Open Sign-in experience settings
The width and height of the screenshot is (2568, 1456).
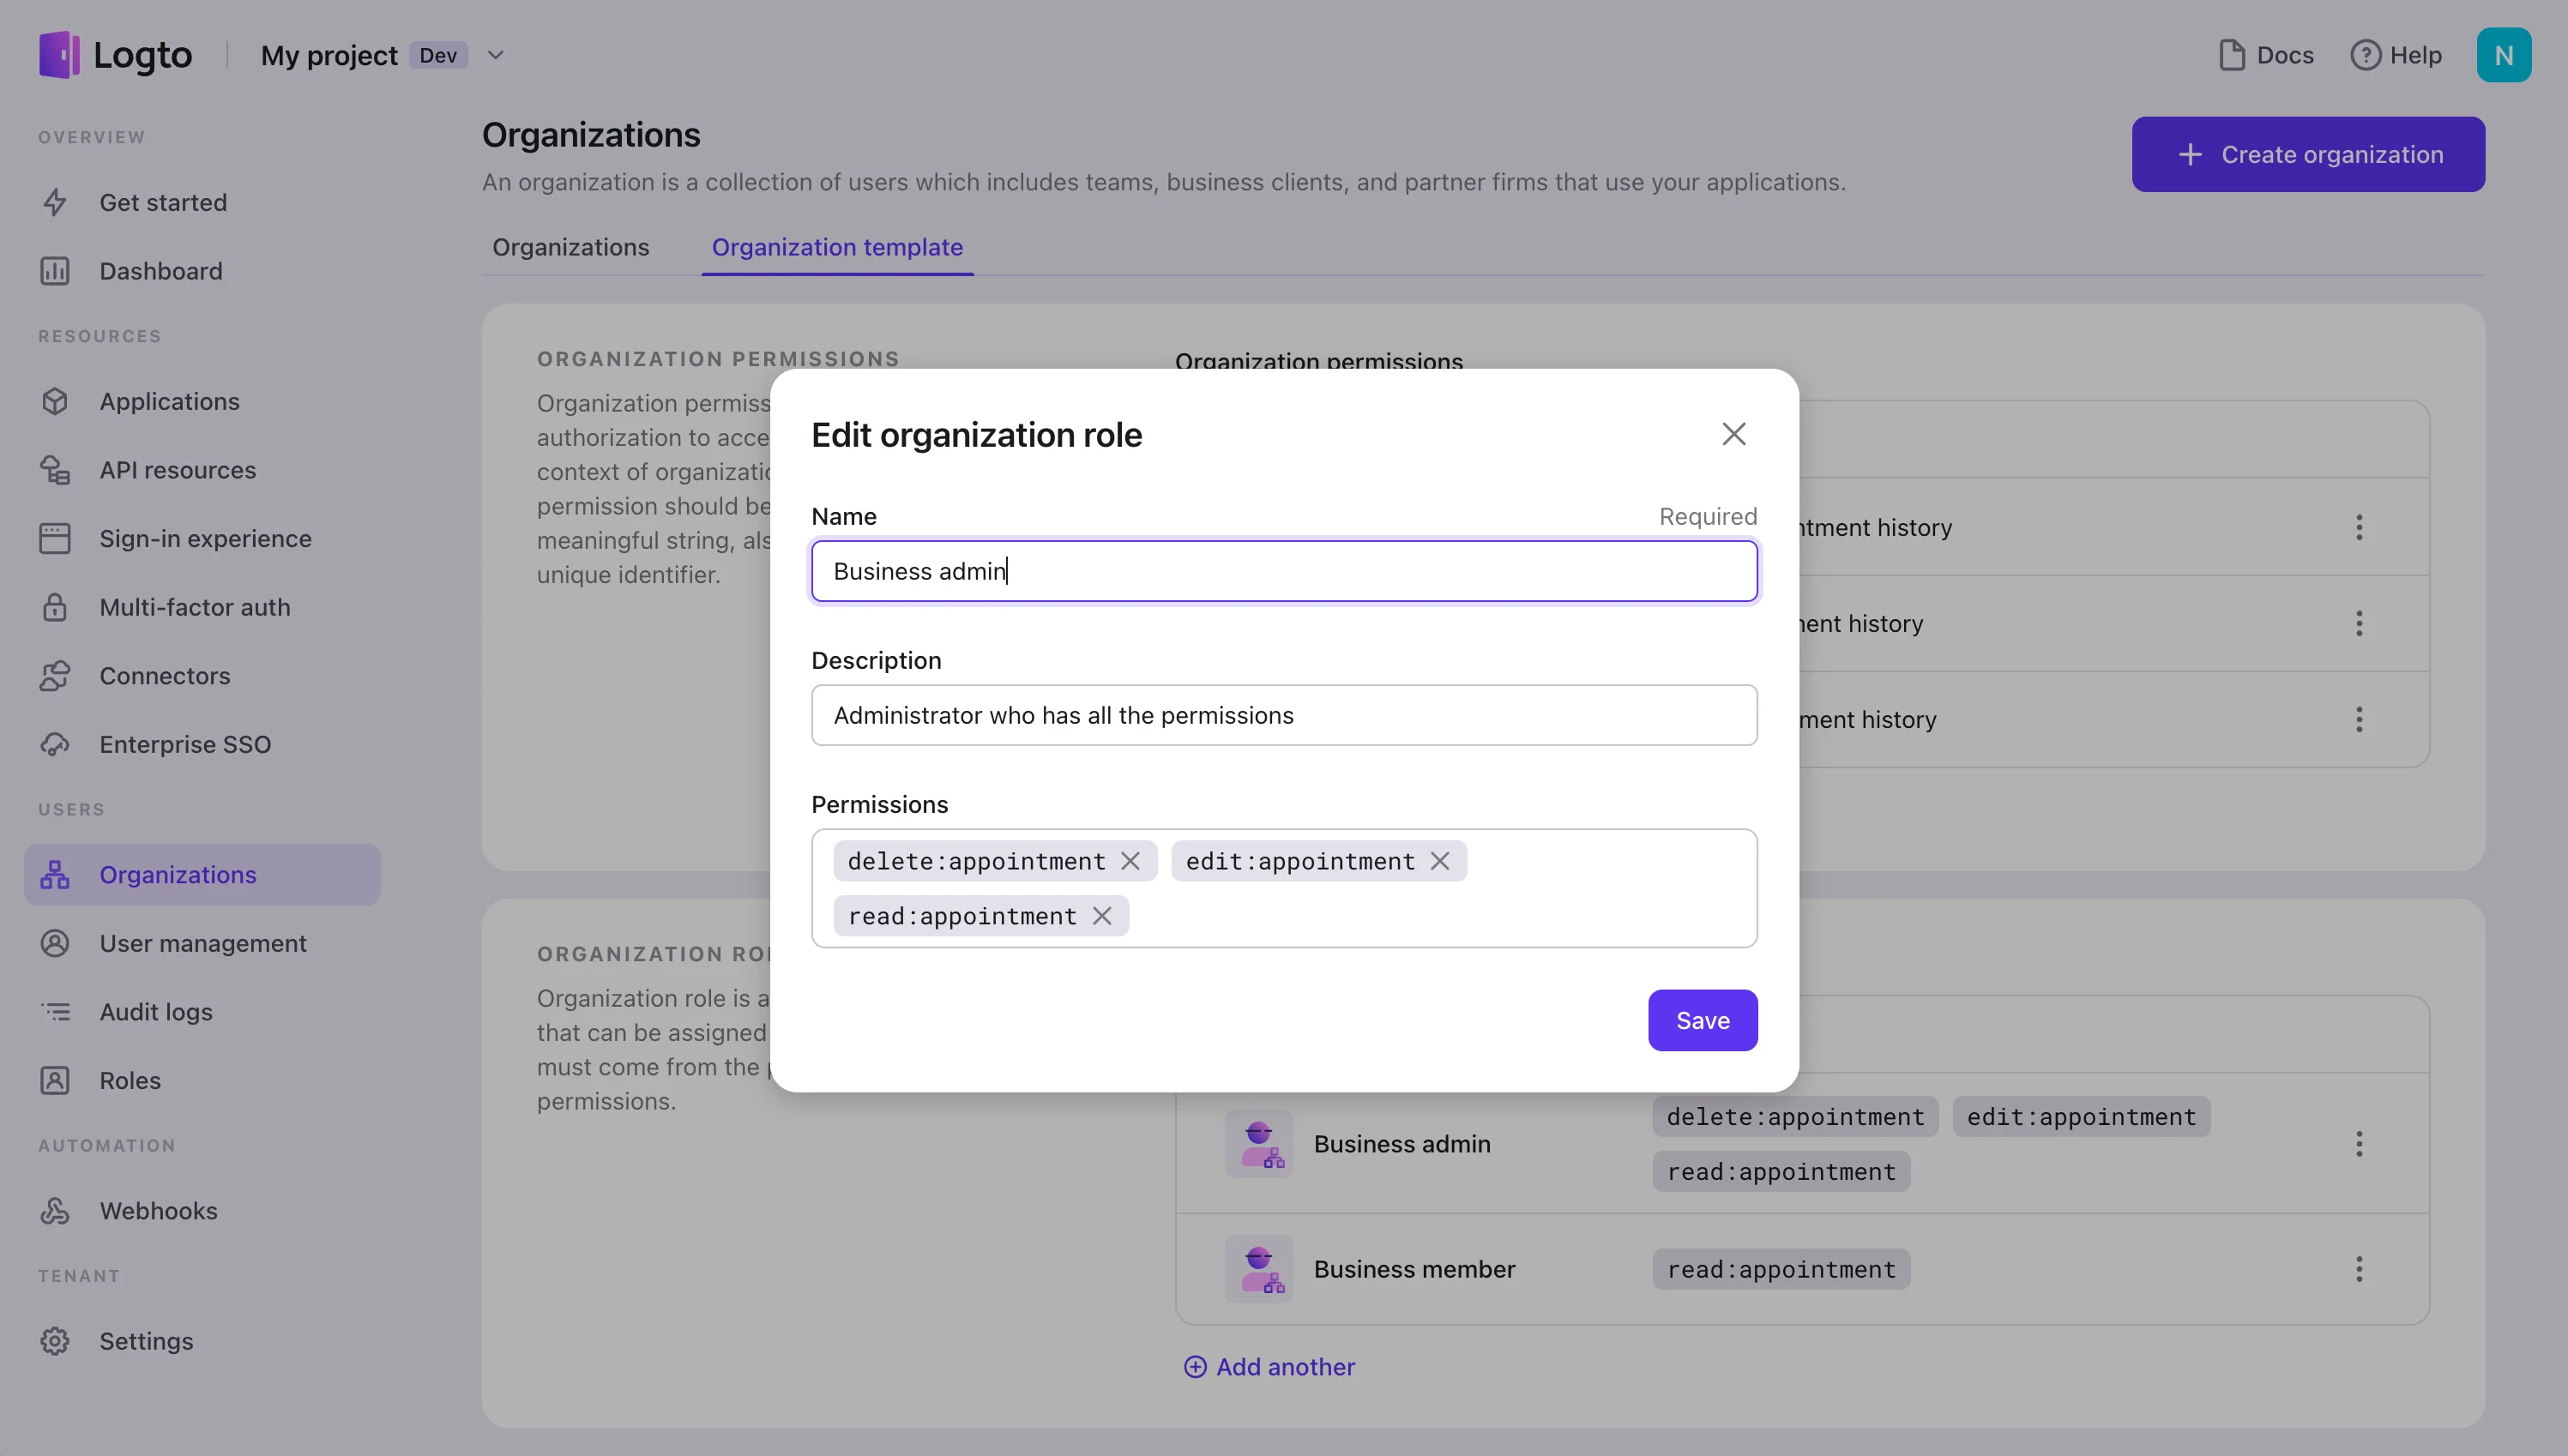pos(205,538)
